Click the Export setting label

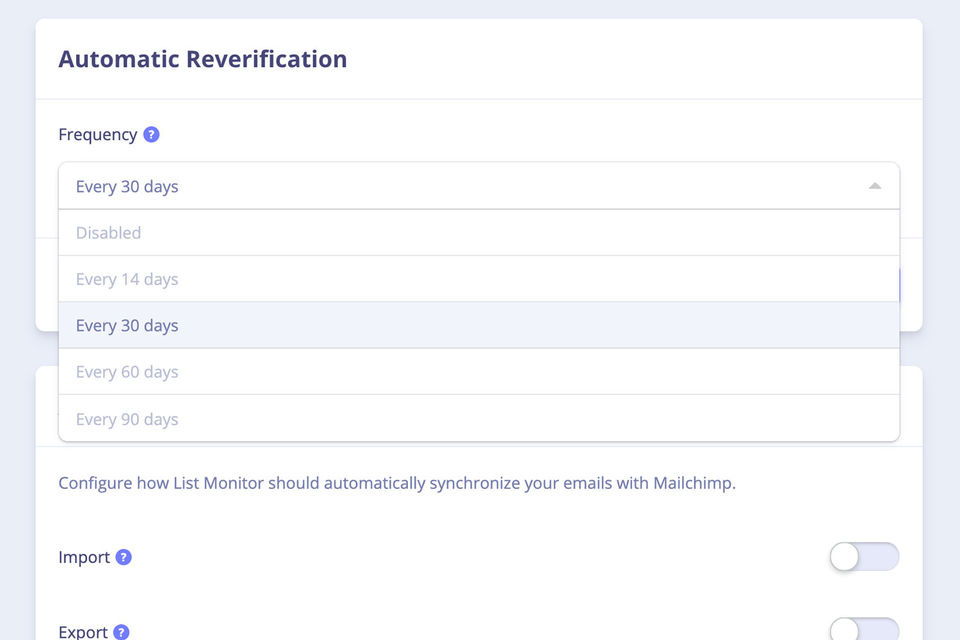click(x=83, y=632)
